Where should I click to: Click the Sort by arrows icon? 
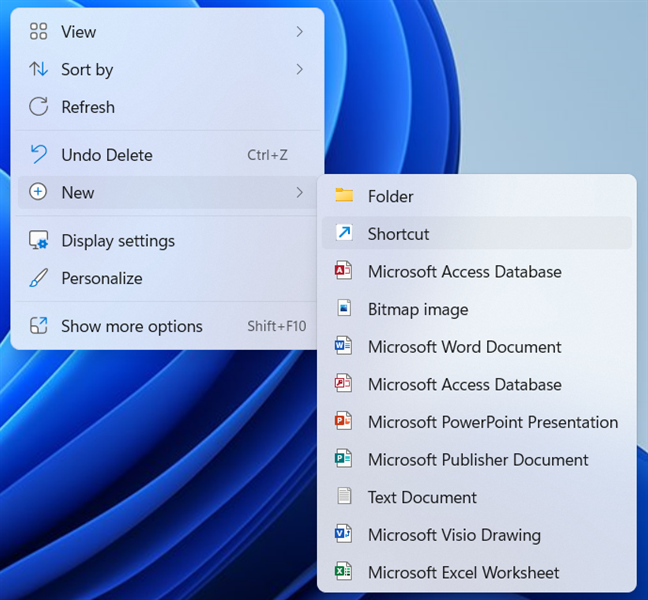tap(38, 69)
